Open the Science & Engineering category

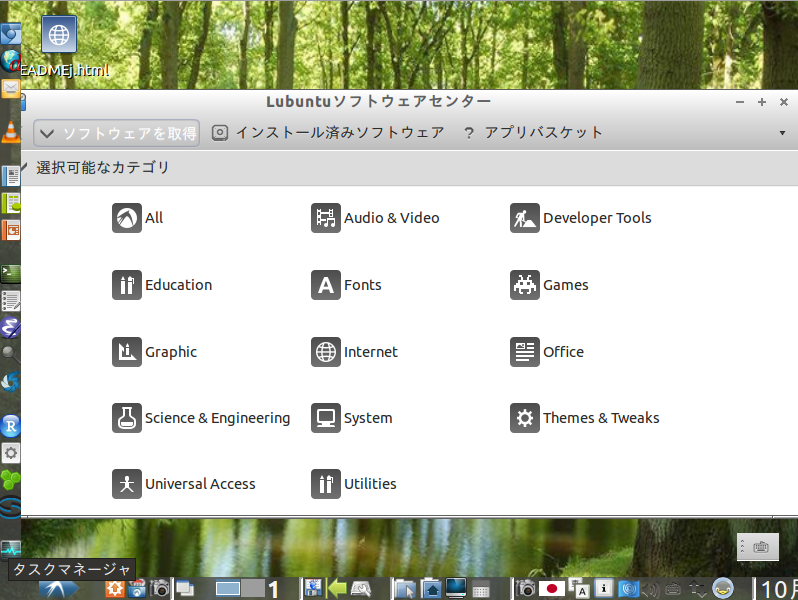(201, 418)
